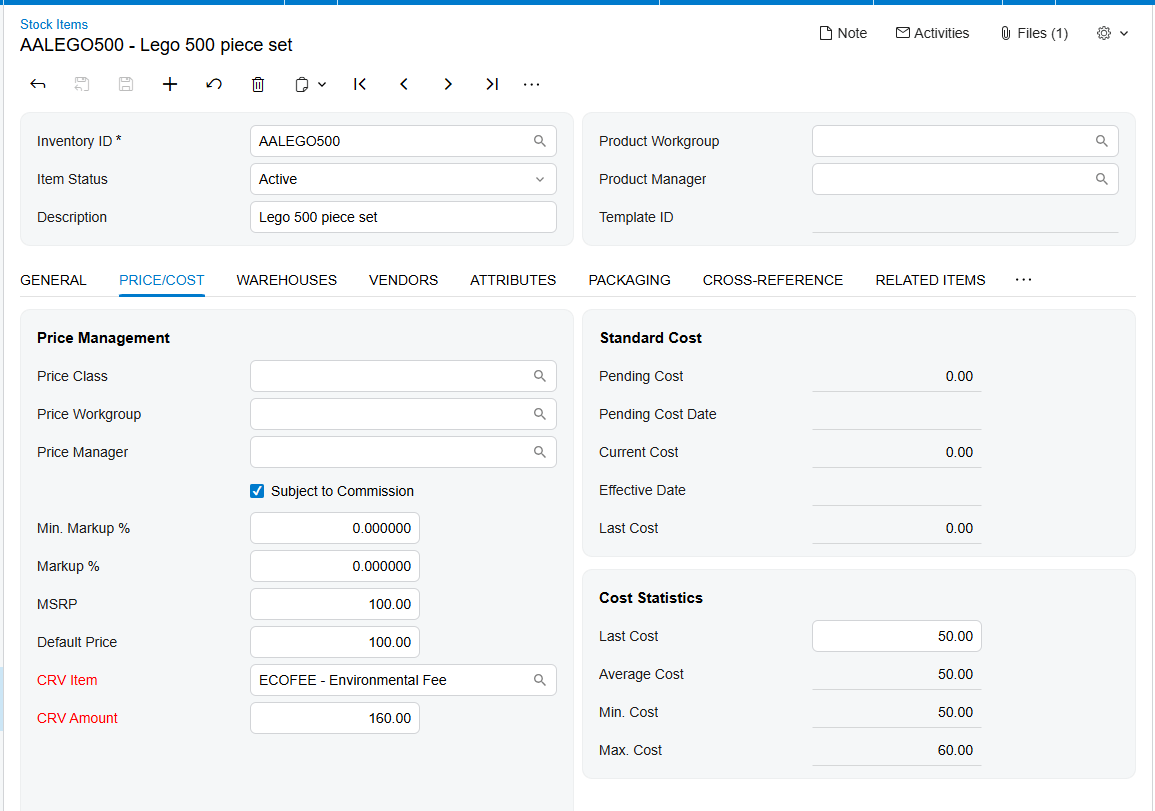Click the Product Manager input field
1155x811 pixels.
965,179
